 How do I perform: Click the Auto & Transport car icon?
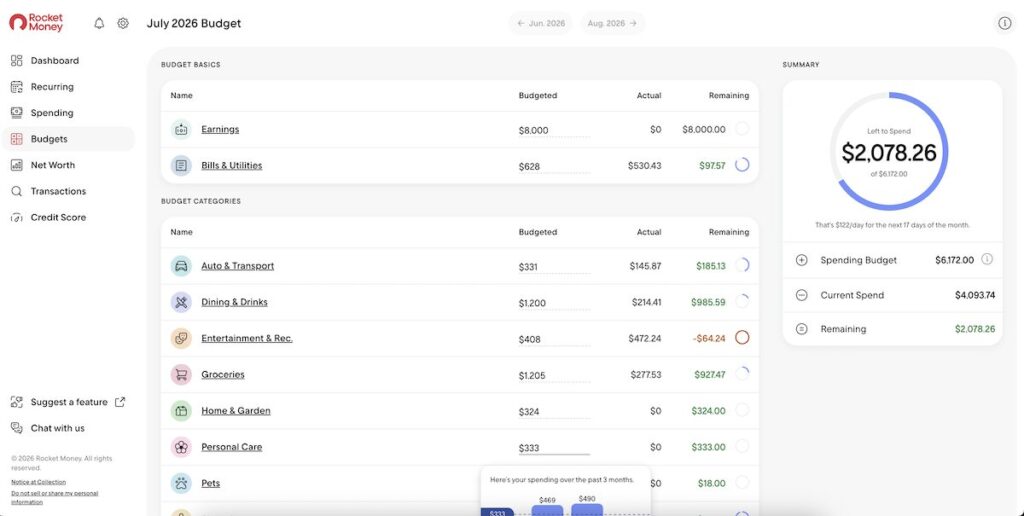(x=182, y=266)
